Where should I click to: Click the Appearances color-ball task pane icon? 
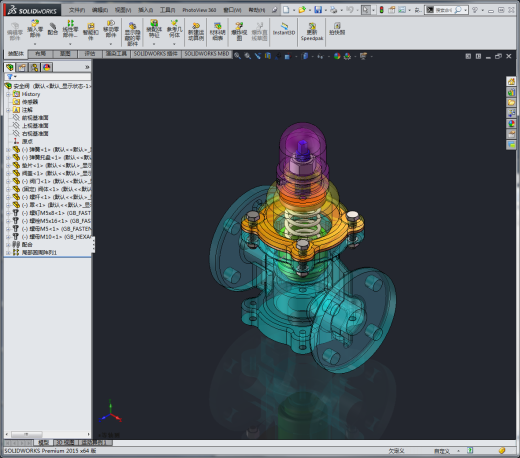point(511,124)
